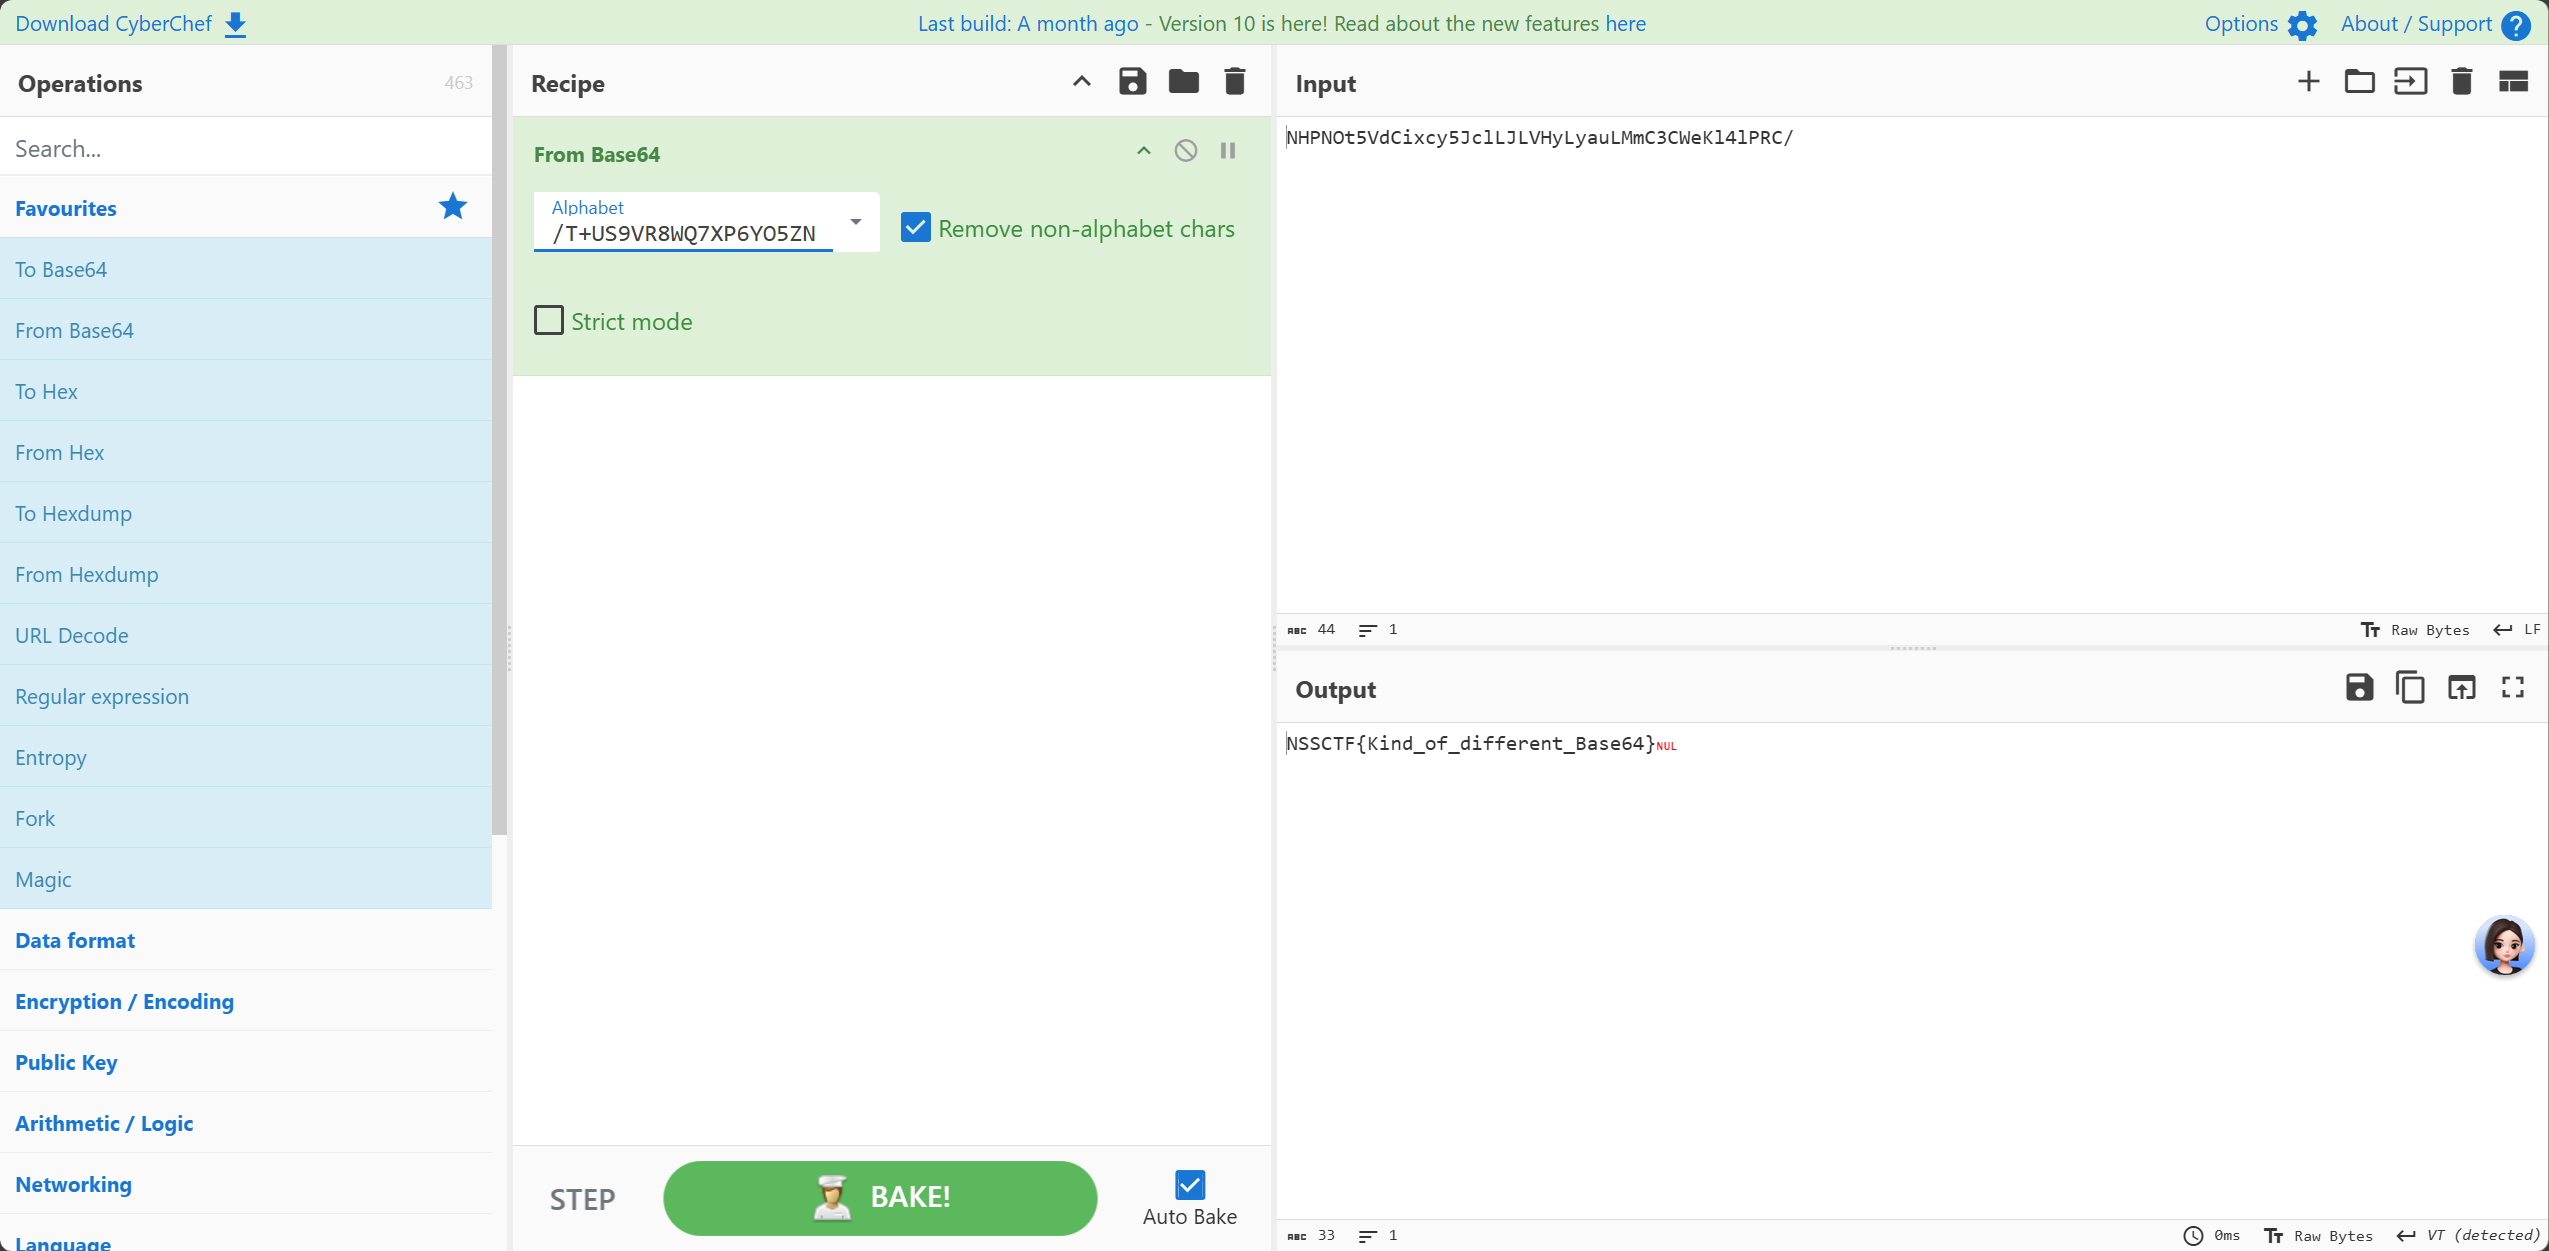Viewport: 2549px width, 1251px height.
Task: Toggle Remove non-alphabet chars checkbox
Action: pyautogui.click(x=915, y=228)
